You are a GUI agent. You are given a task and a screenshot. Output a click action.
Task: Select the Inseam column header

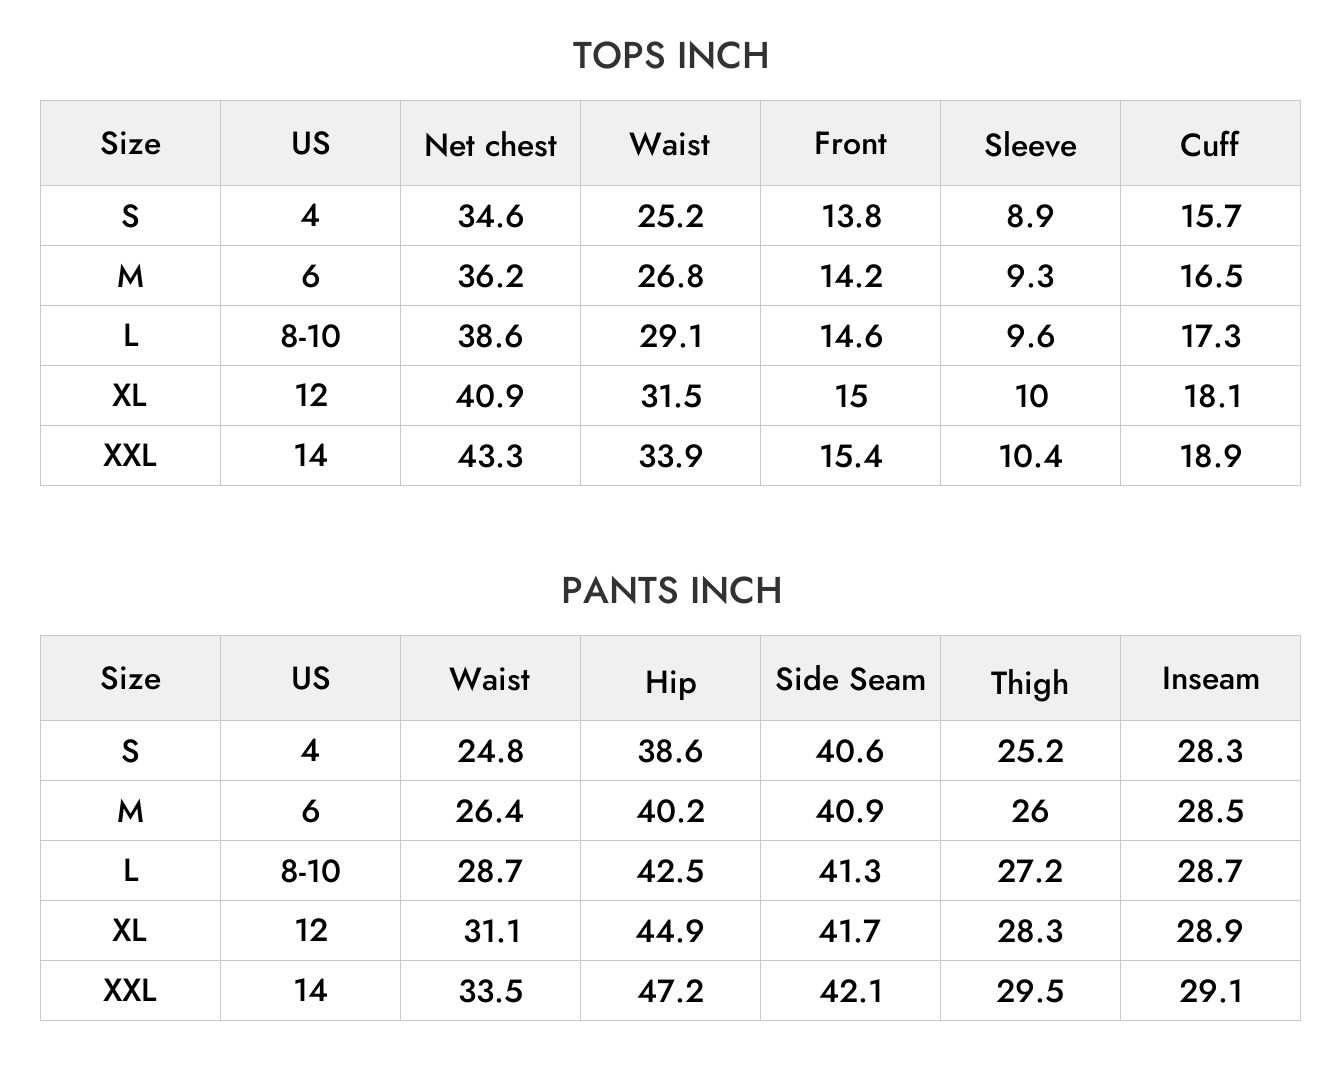[1210, 679]
